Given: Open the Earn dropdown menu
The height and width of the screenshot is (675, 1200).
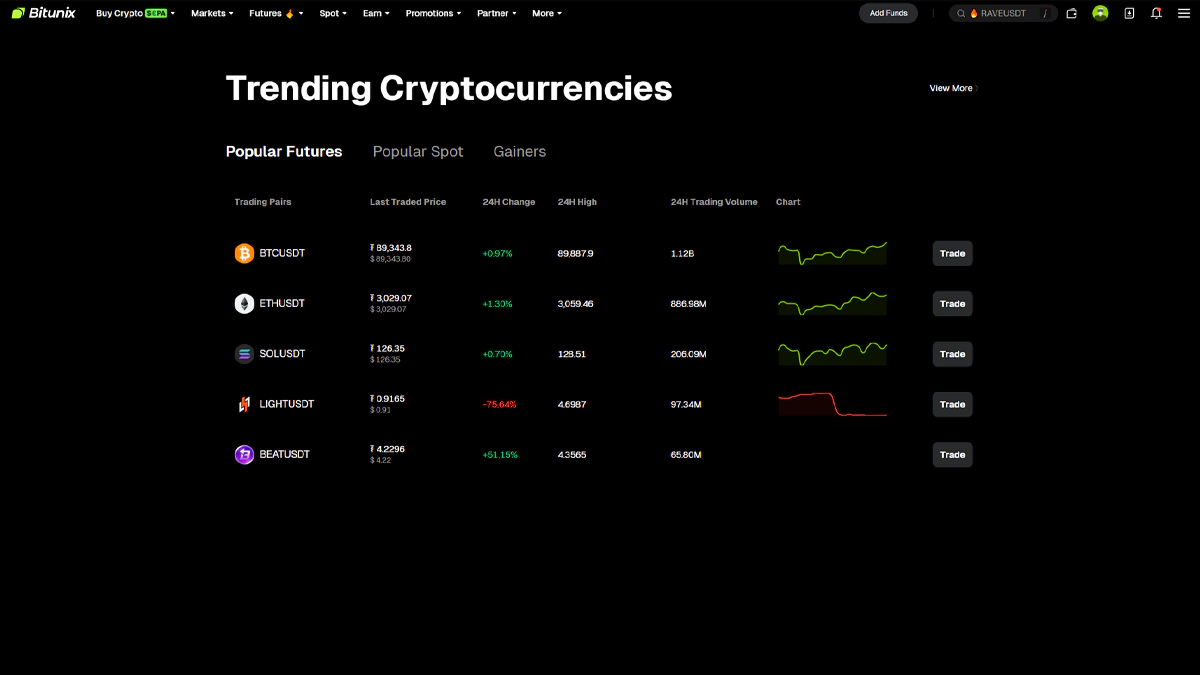Looking at the screenshot, I should pyautogui.click(x=376, y=13).
